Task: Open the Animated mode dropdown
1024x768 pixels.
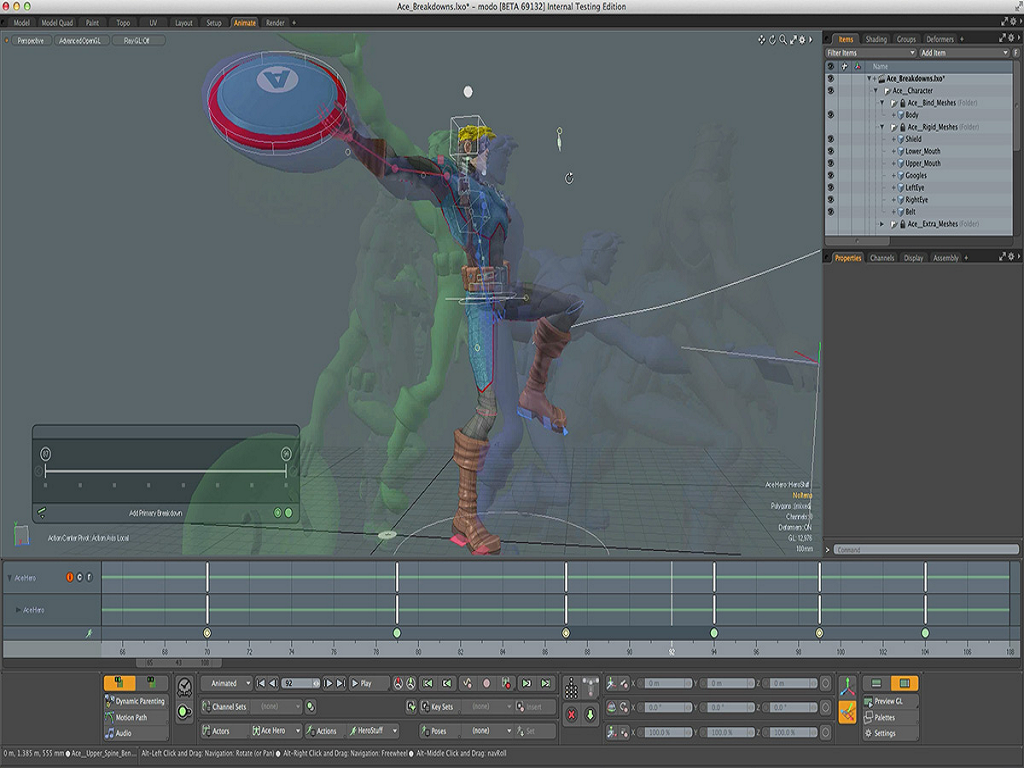Action: [226, 683]
